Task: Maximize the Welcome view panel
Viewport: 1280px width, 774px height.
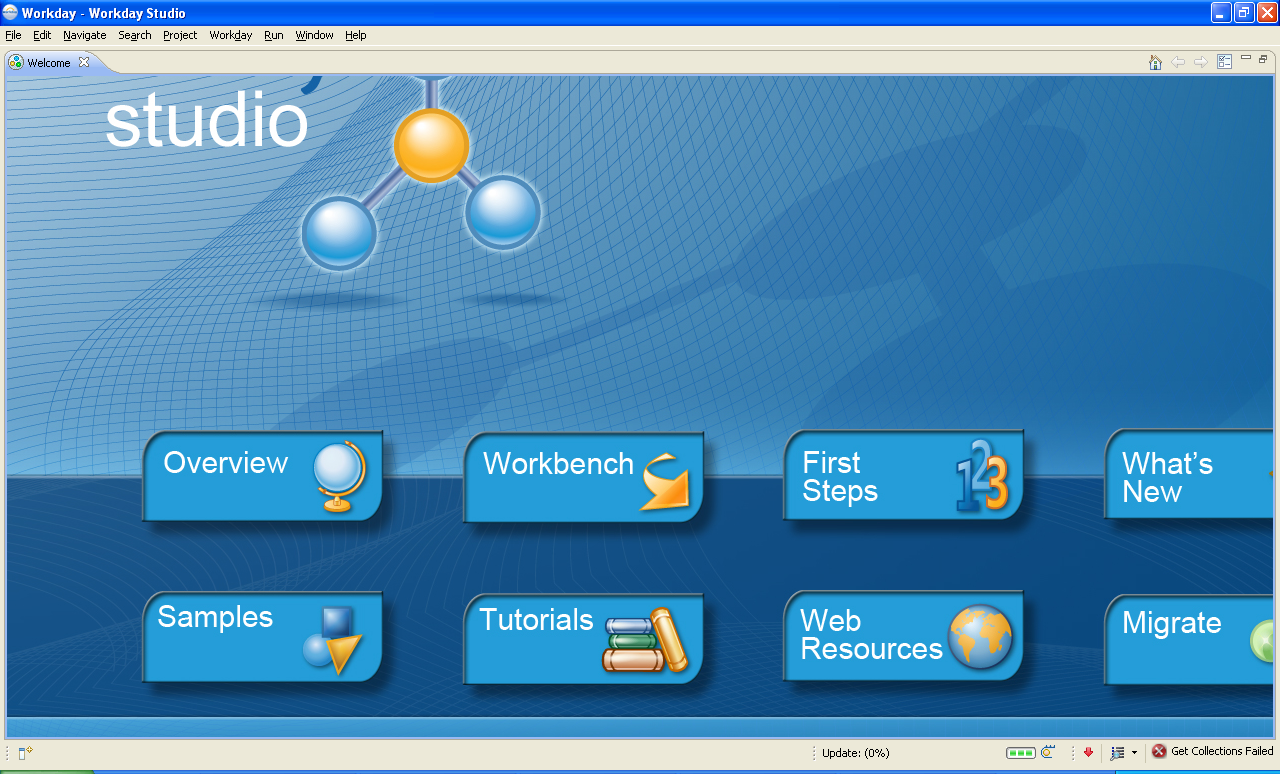Action: point(1263,59)
